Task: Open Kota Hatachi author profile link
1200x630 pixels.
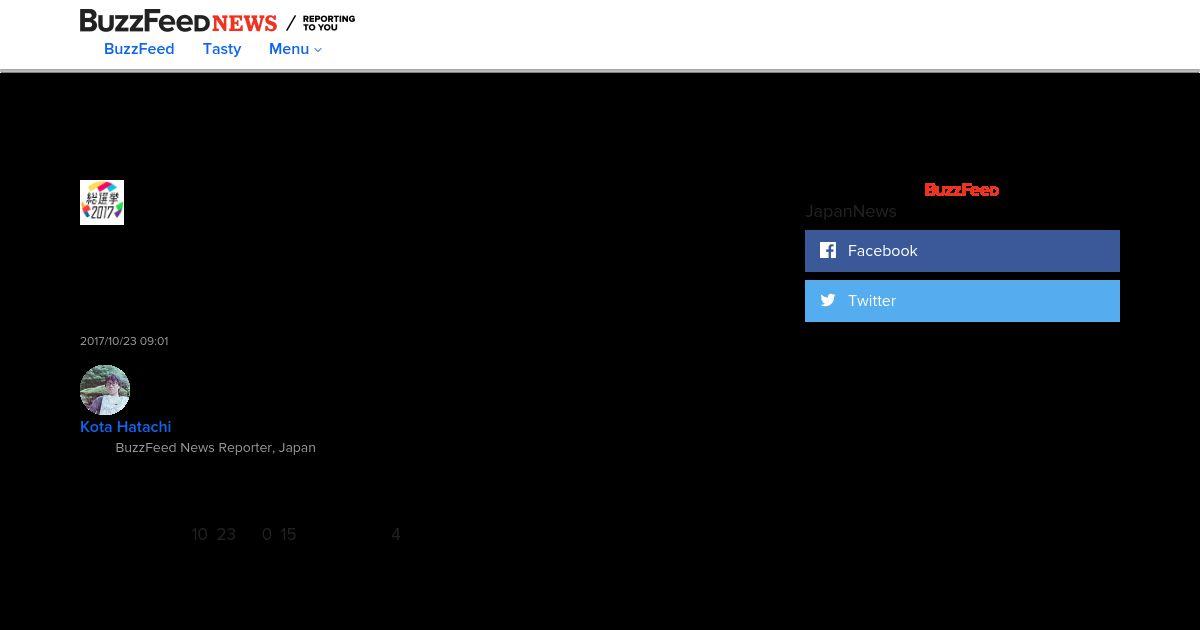Action: [125, 427]
